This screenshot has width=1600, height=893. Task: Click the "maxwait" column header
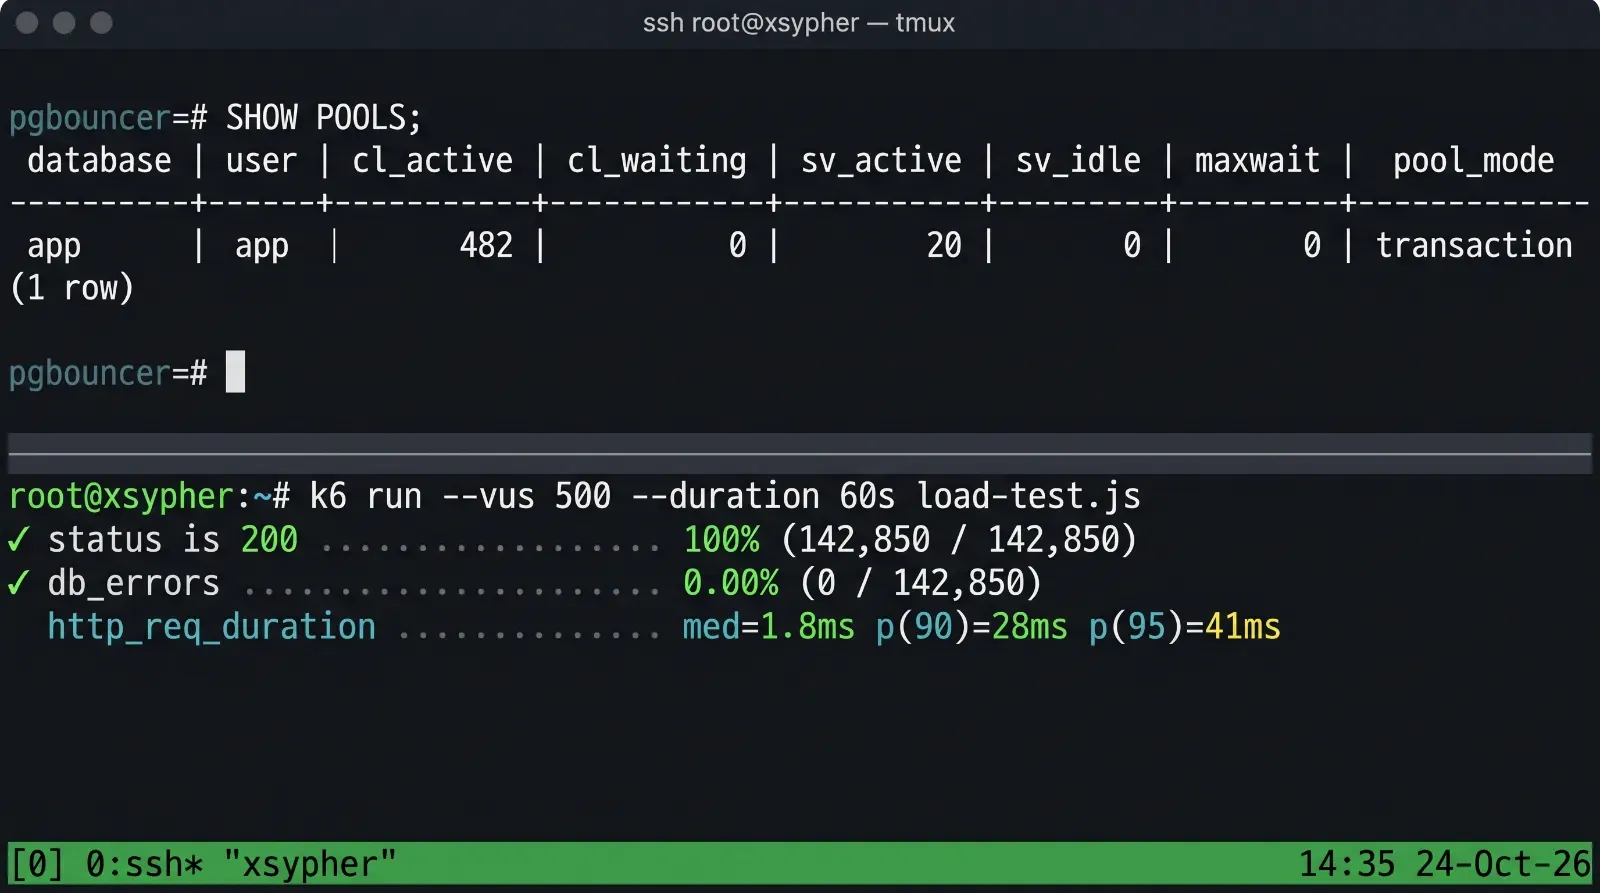(x=1257, y=161)
